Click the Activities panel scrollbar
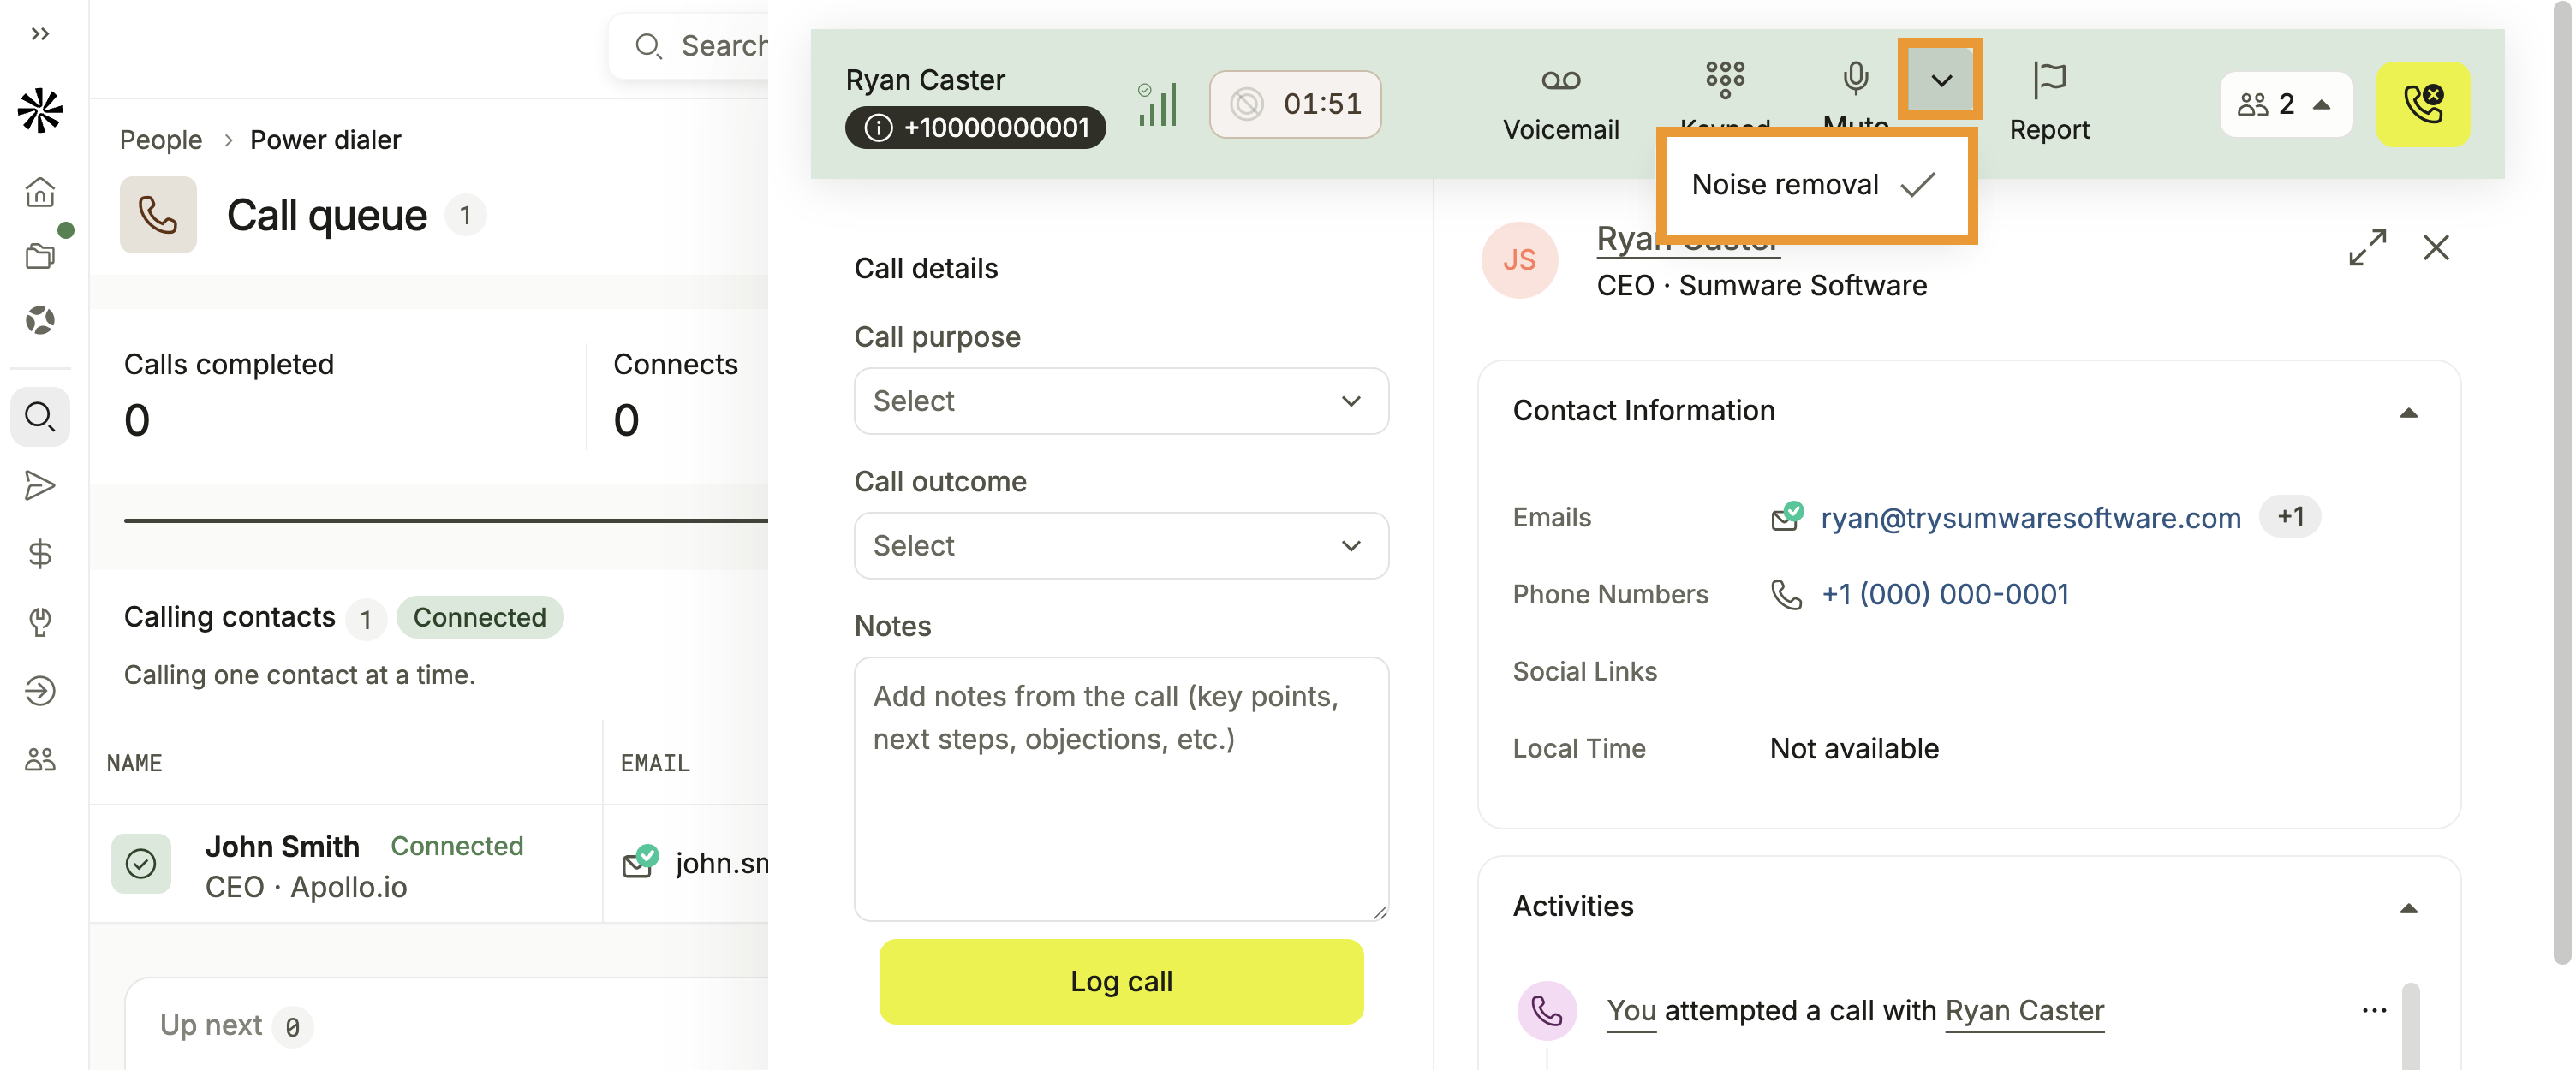Viewport: 2576px width, 1070px height. (x=2411, y=1027)
